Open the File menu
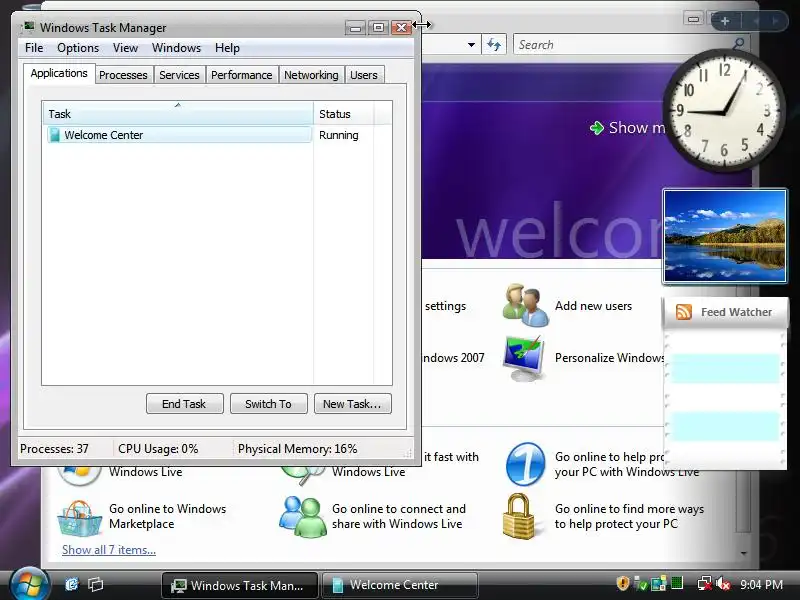The height and width of the screenshot is (600, 800). pos(34,48)
